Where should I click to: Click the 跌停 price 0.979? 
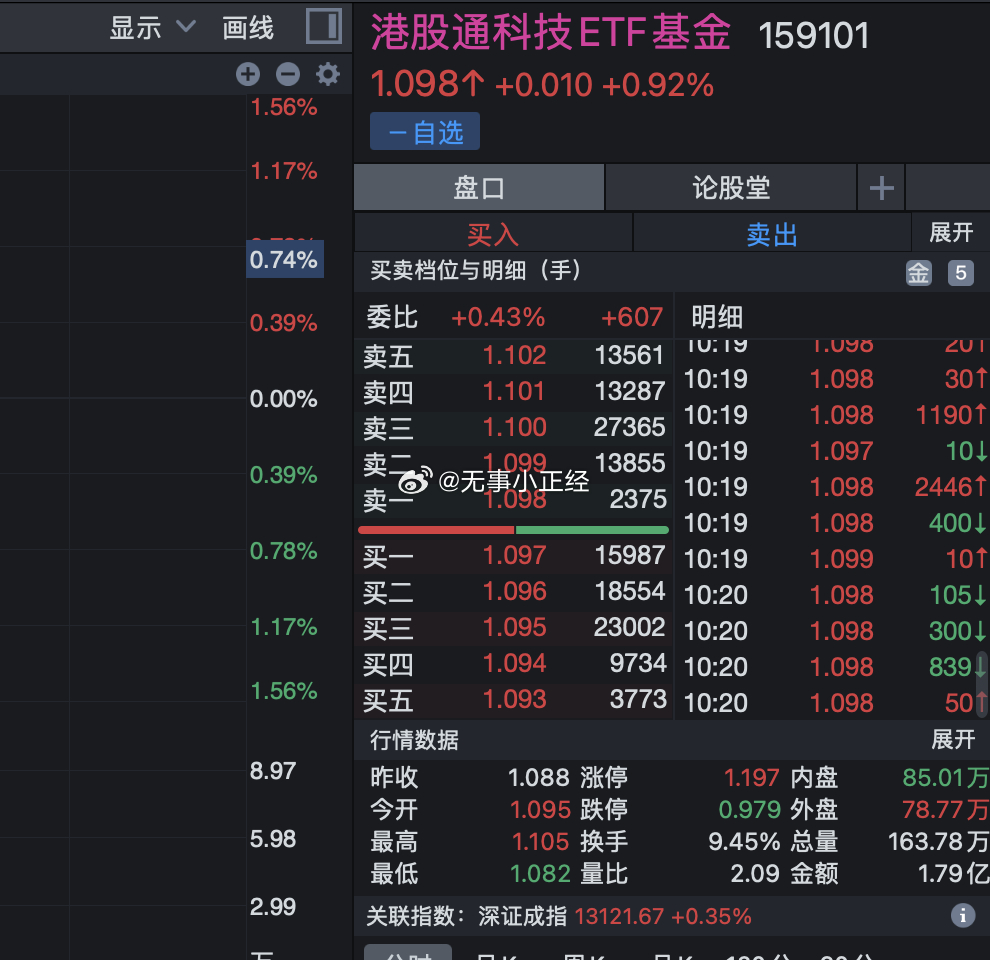749,810
